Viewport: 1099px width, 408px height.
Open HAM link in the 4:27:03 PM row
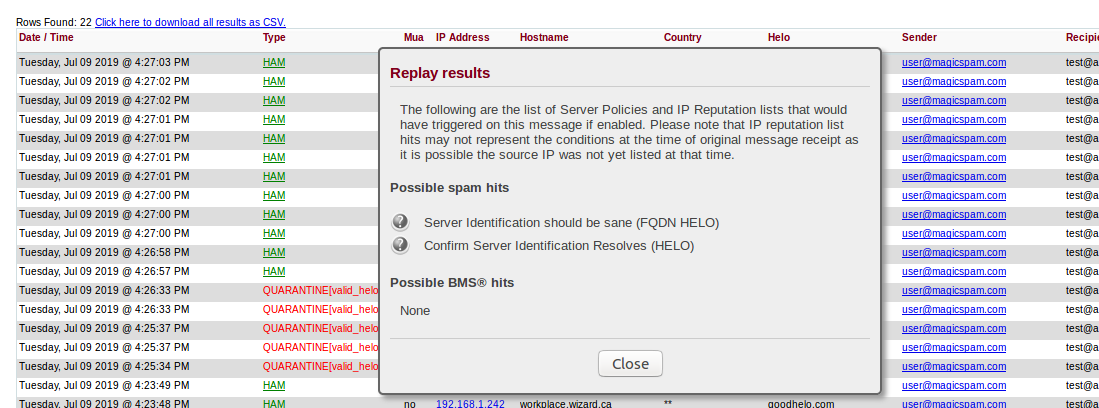click(274, 62)
